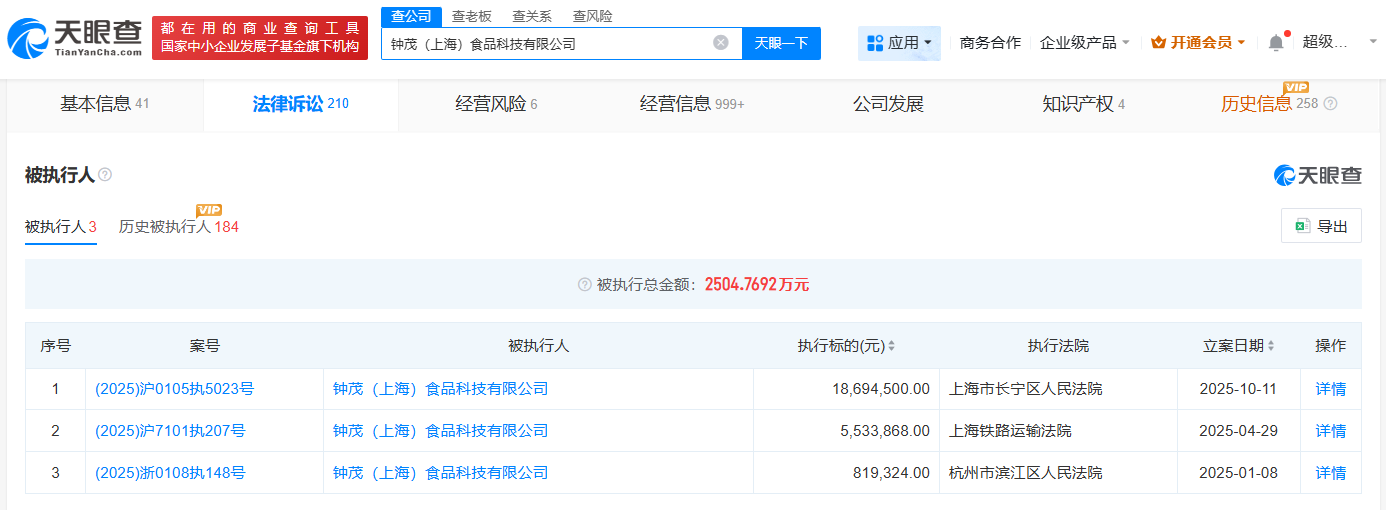Image resolution: width=1386 pixels, height=510 pixels.
Task: Open 商务合作 in header
Action: pos(990,43)
